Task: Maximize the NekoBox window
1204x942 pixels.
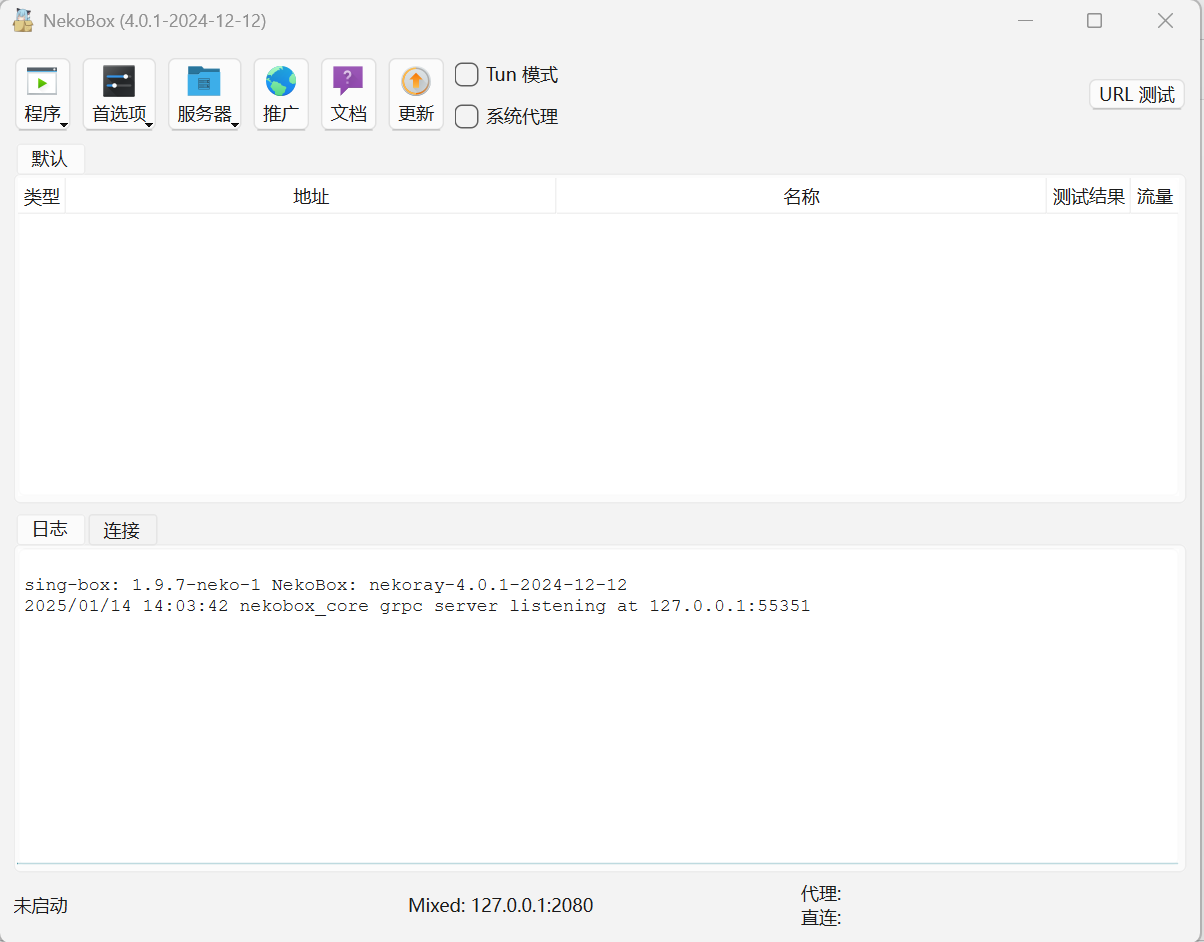Action: click(1094, 21)
